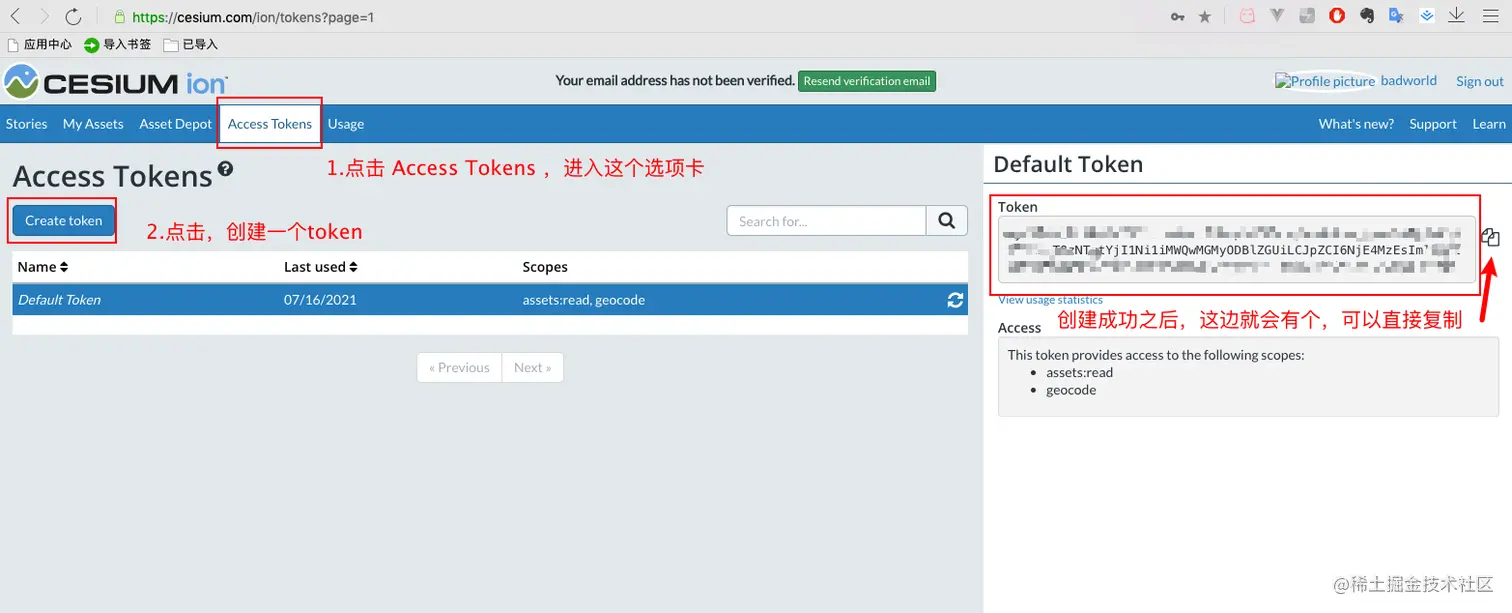Open the 应用中心 bookmark
The height and width of the screenshot is (613, 1512).
click(x=40, y=45)
